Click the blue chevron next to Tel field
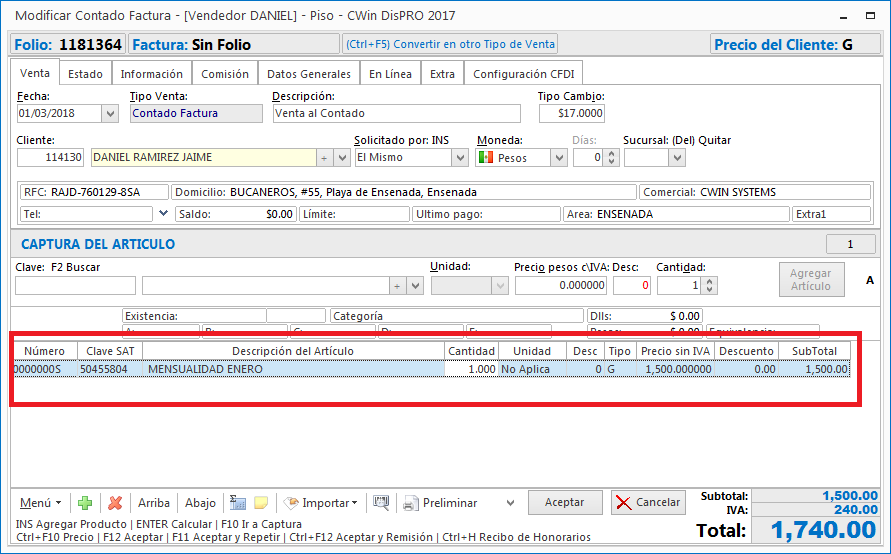Image resolution: width=891 pixels, height=554 pixels. pyautogui.click(x=163, y=213)
